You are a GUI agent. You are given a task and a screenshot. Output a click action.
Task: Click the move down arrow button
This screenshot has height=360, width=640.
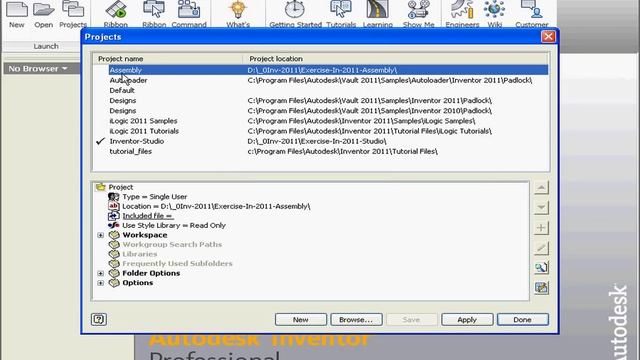541,208
